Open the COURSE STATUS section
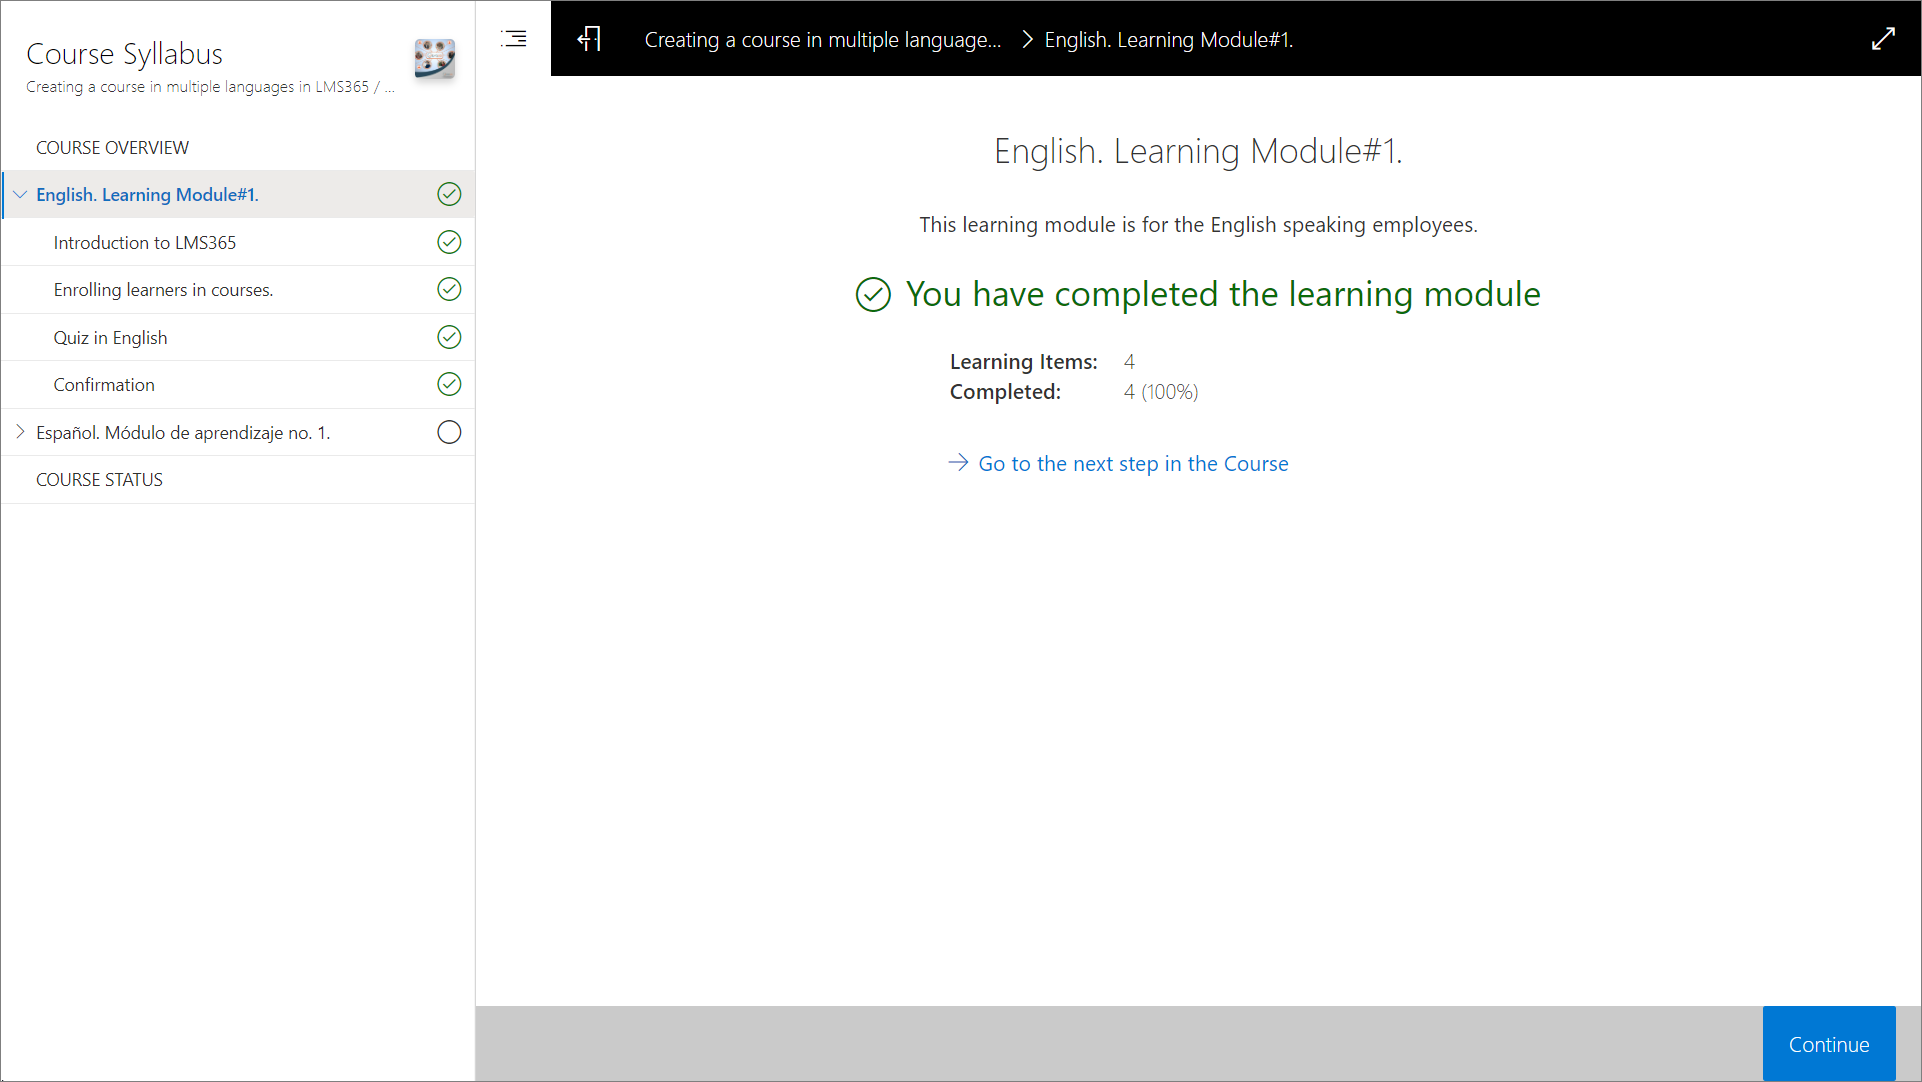The height and width of the screenshot is (1082, 1922). click(99, 480)
